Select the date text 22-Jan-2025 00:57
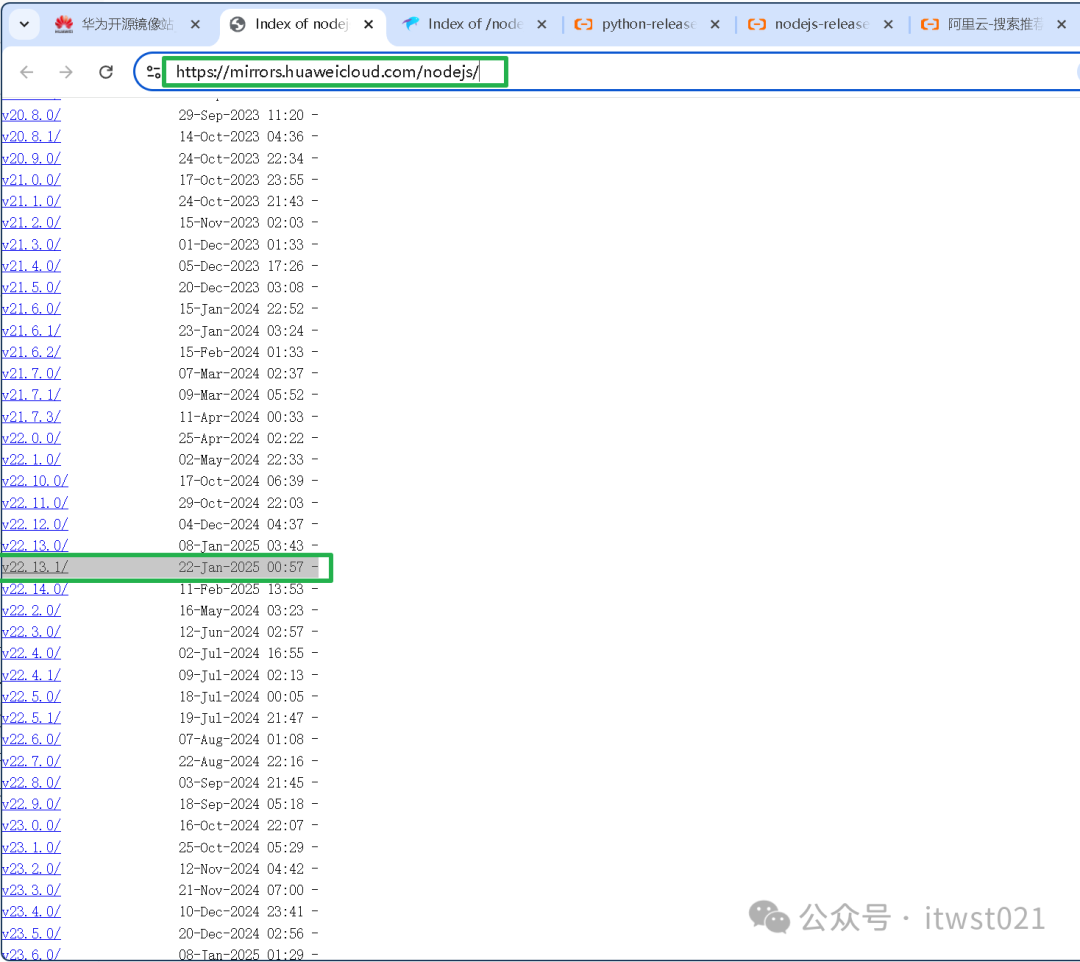The width and height of the screenshot is (1080, 962). [x=241, y=567]
